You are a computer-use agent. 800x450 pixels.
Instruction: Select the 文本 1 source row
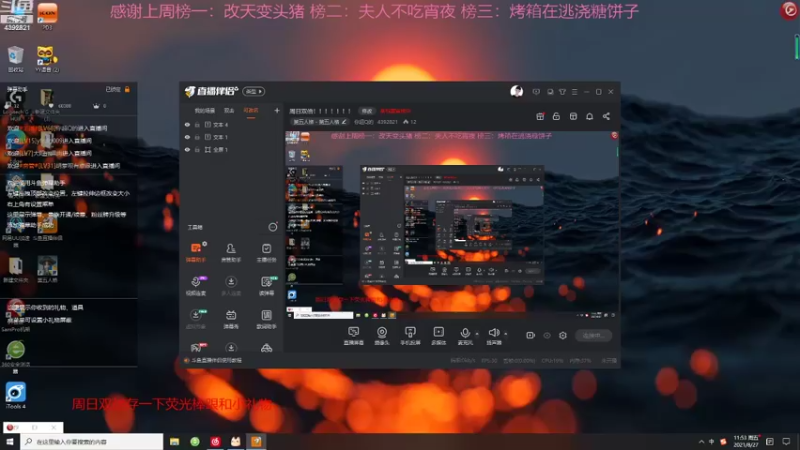(231, 137)
